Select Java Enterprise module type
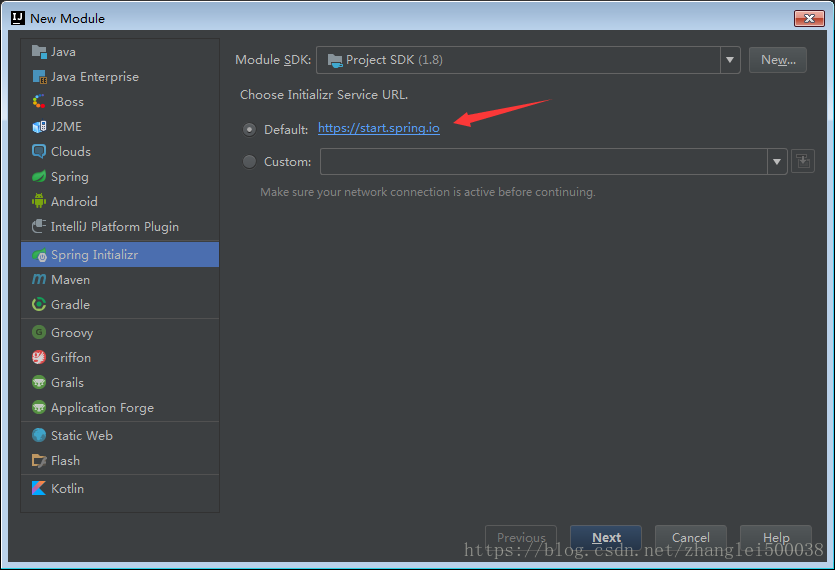This screenshot has width=835, height=570. pos(120,77)
